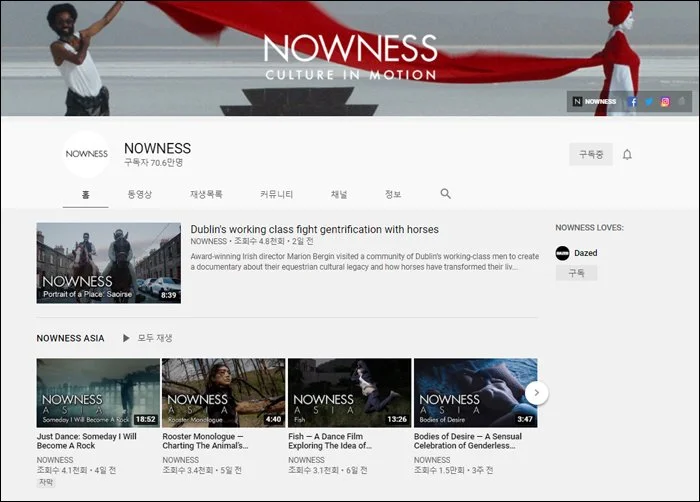The width and height of the screenshot is (700, 502).
Task: Click NOWNESS uploader name under Rooster Monologue
Action: point(180,460)
